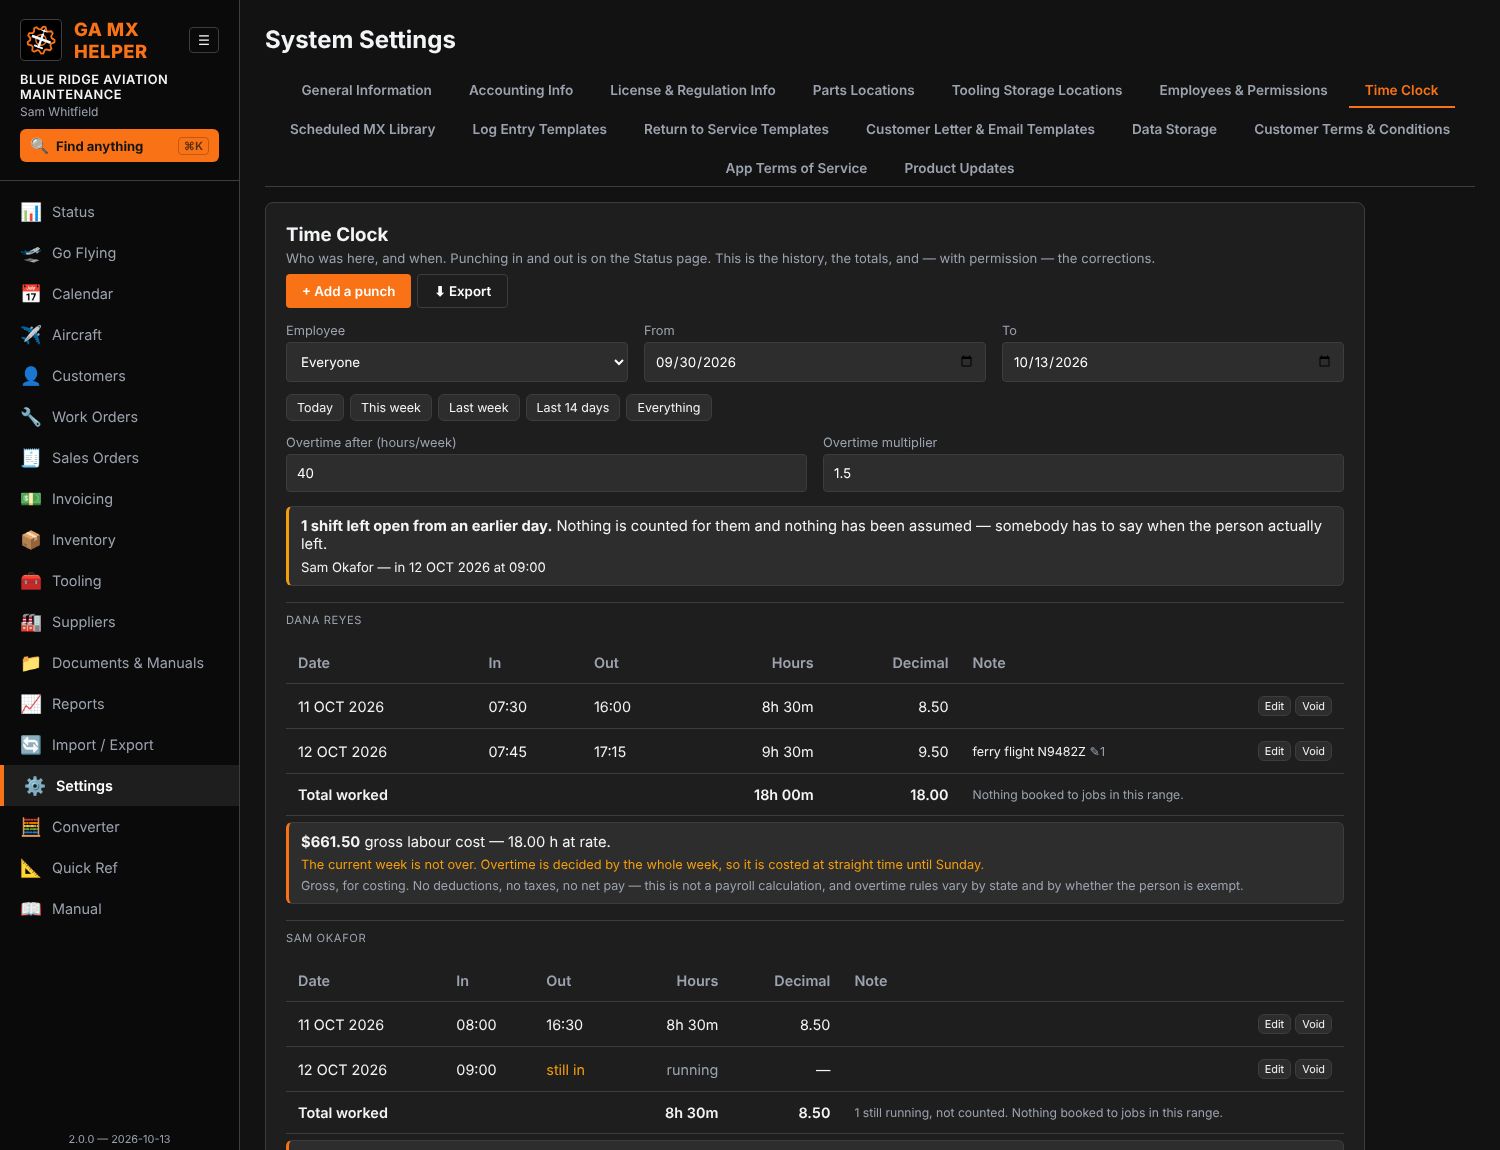Toggle the sidebar hamburger menu

coord(204,40)
